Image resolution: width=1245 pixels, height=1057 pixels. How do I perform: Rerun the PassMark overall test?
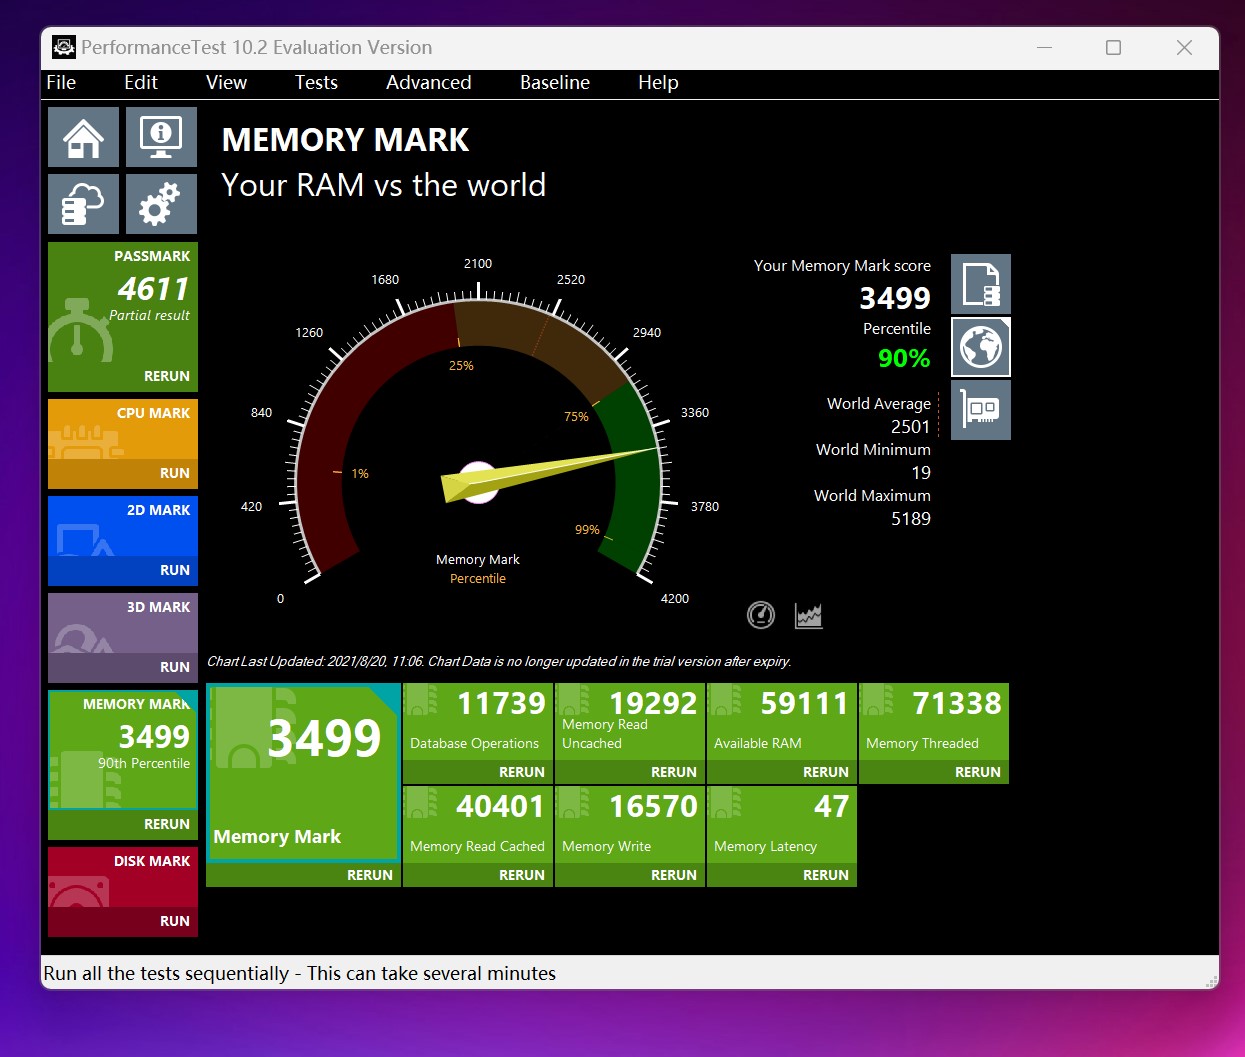click(166, 376)
